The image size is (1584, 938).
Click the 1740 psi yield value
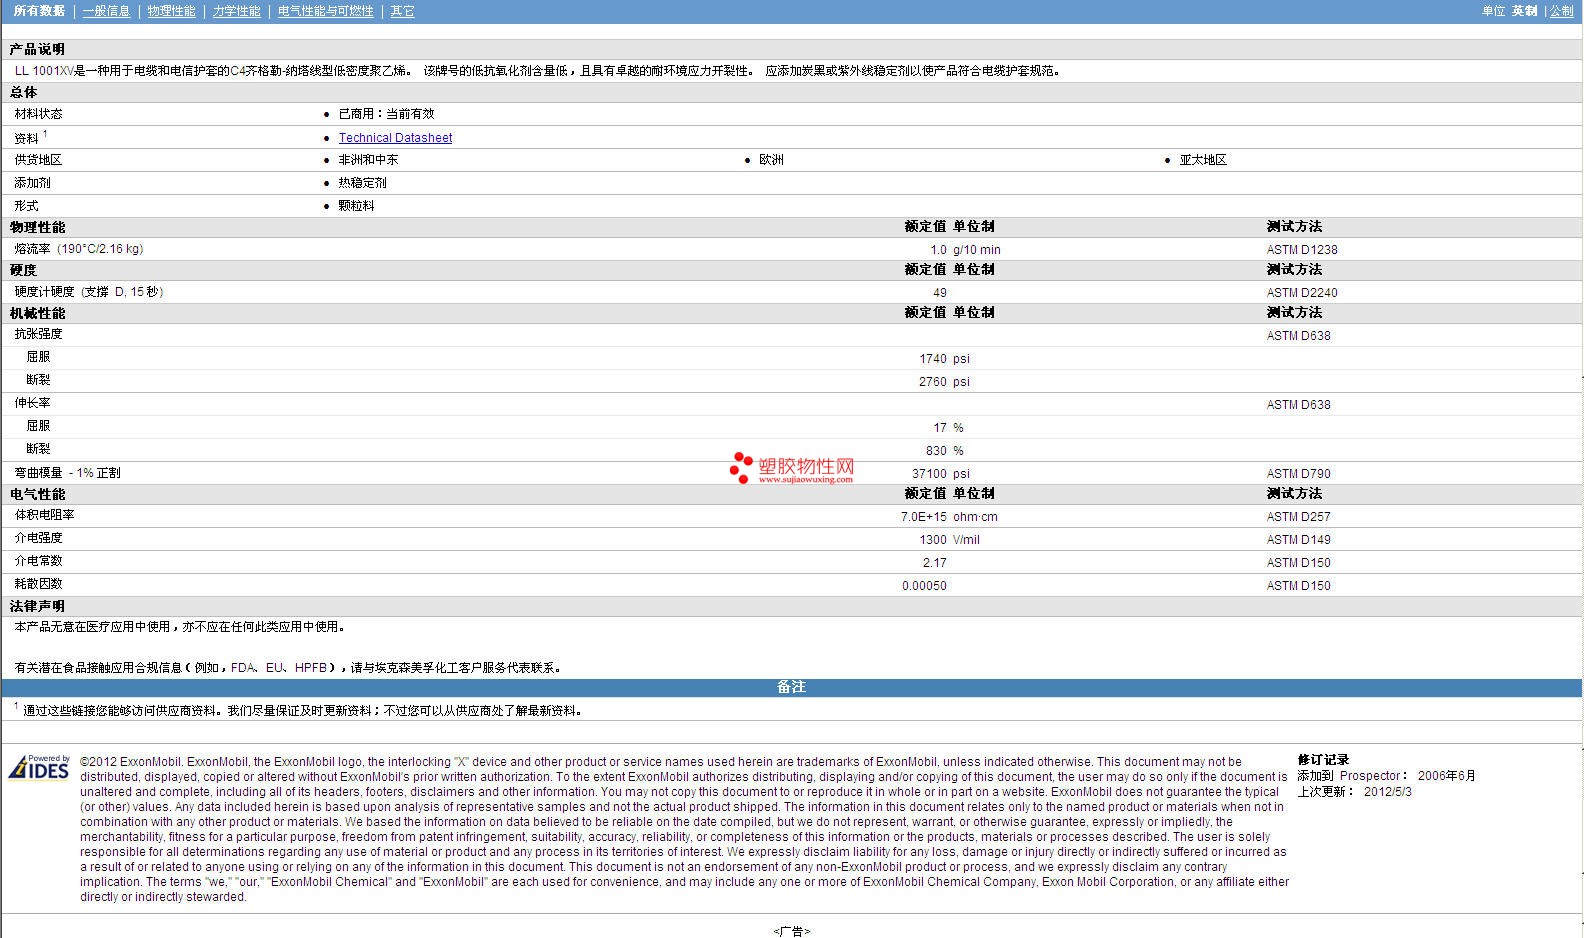(944, 359)
